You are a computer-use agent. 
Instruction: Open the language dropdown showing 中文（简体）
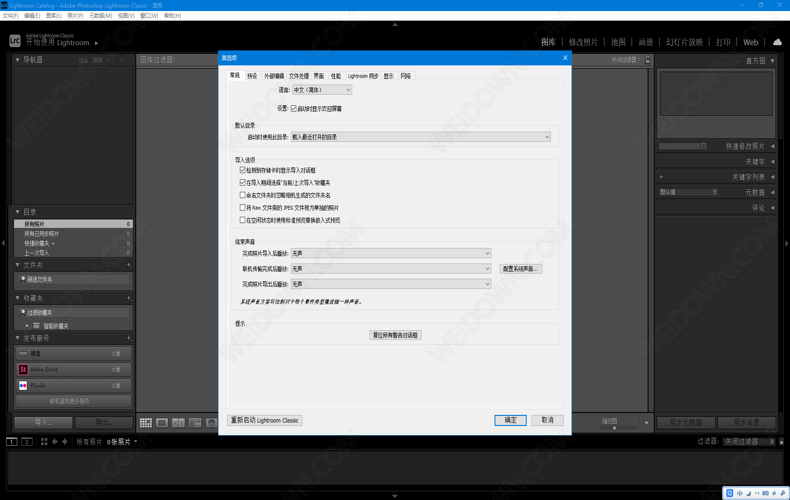click(322, 90)
